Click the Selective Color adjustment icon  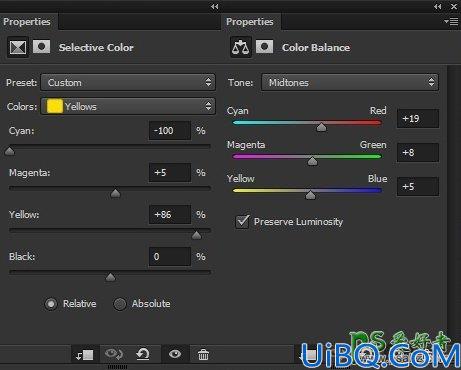pyautogui.click(x=18, y=47)
